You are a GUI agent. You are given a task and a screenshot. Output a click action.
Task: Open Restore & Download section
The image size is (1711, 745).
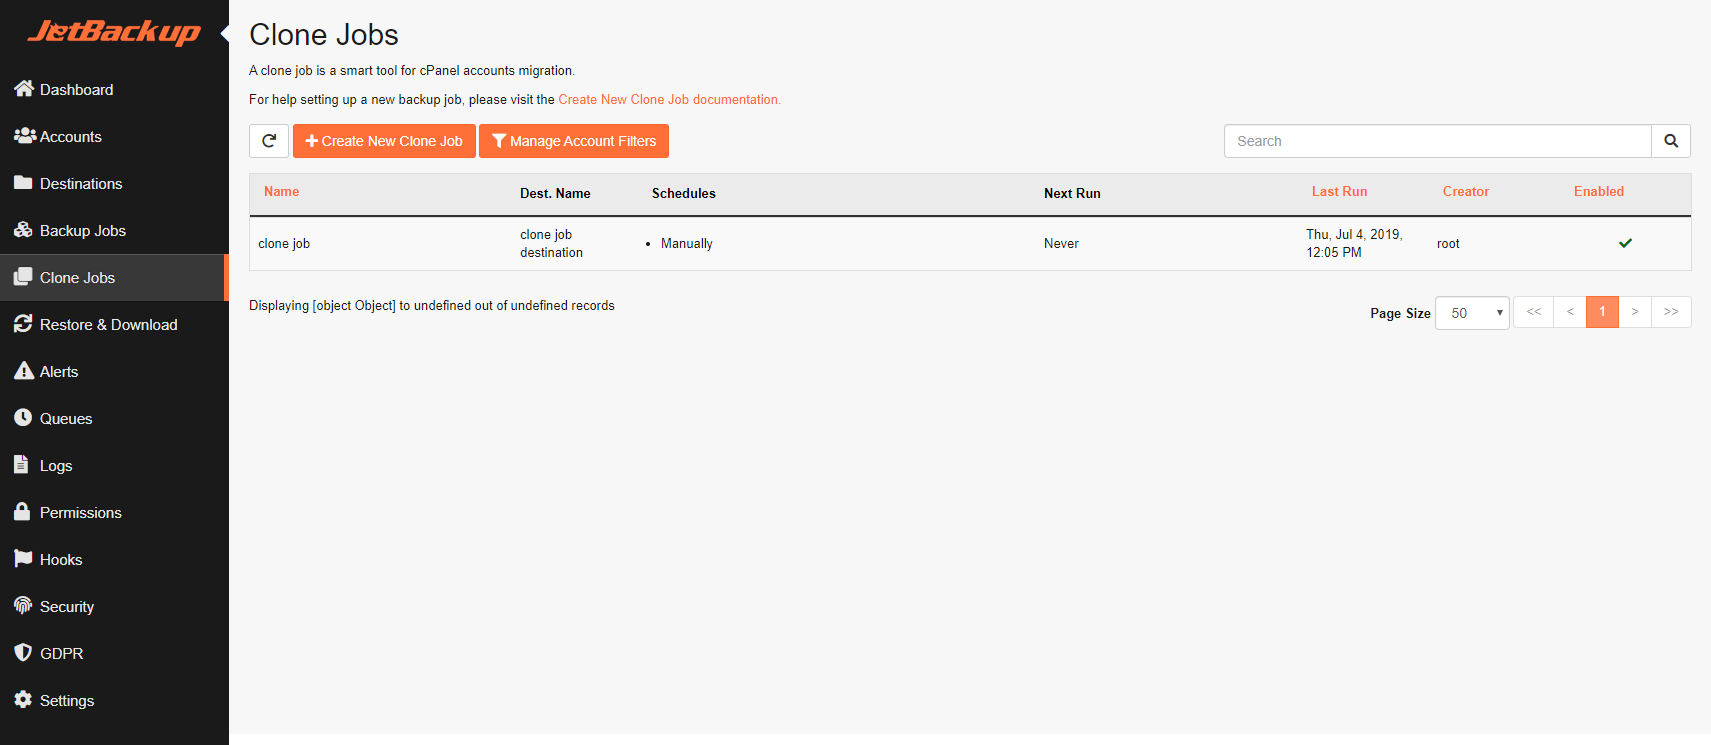114,324
